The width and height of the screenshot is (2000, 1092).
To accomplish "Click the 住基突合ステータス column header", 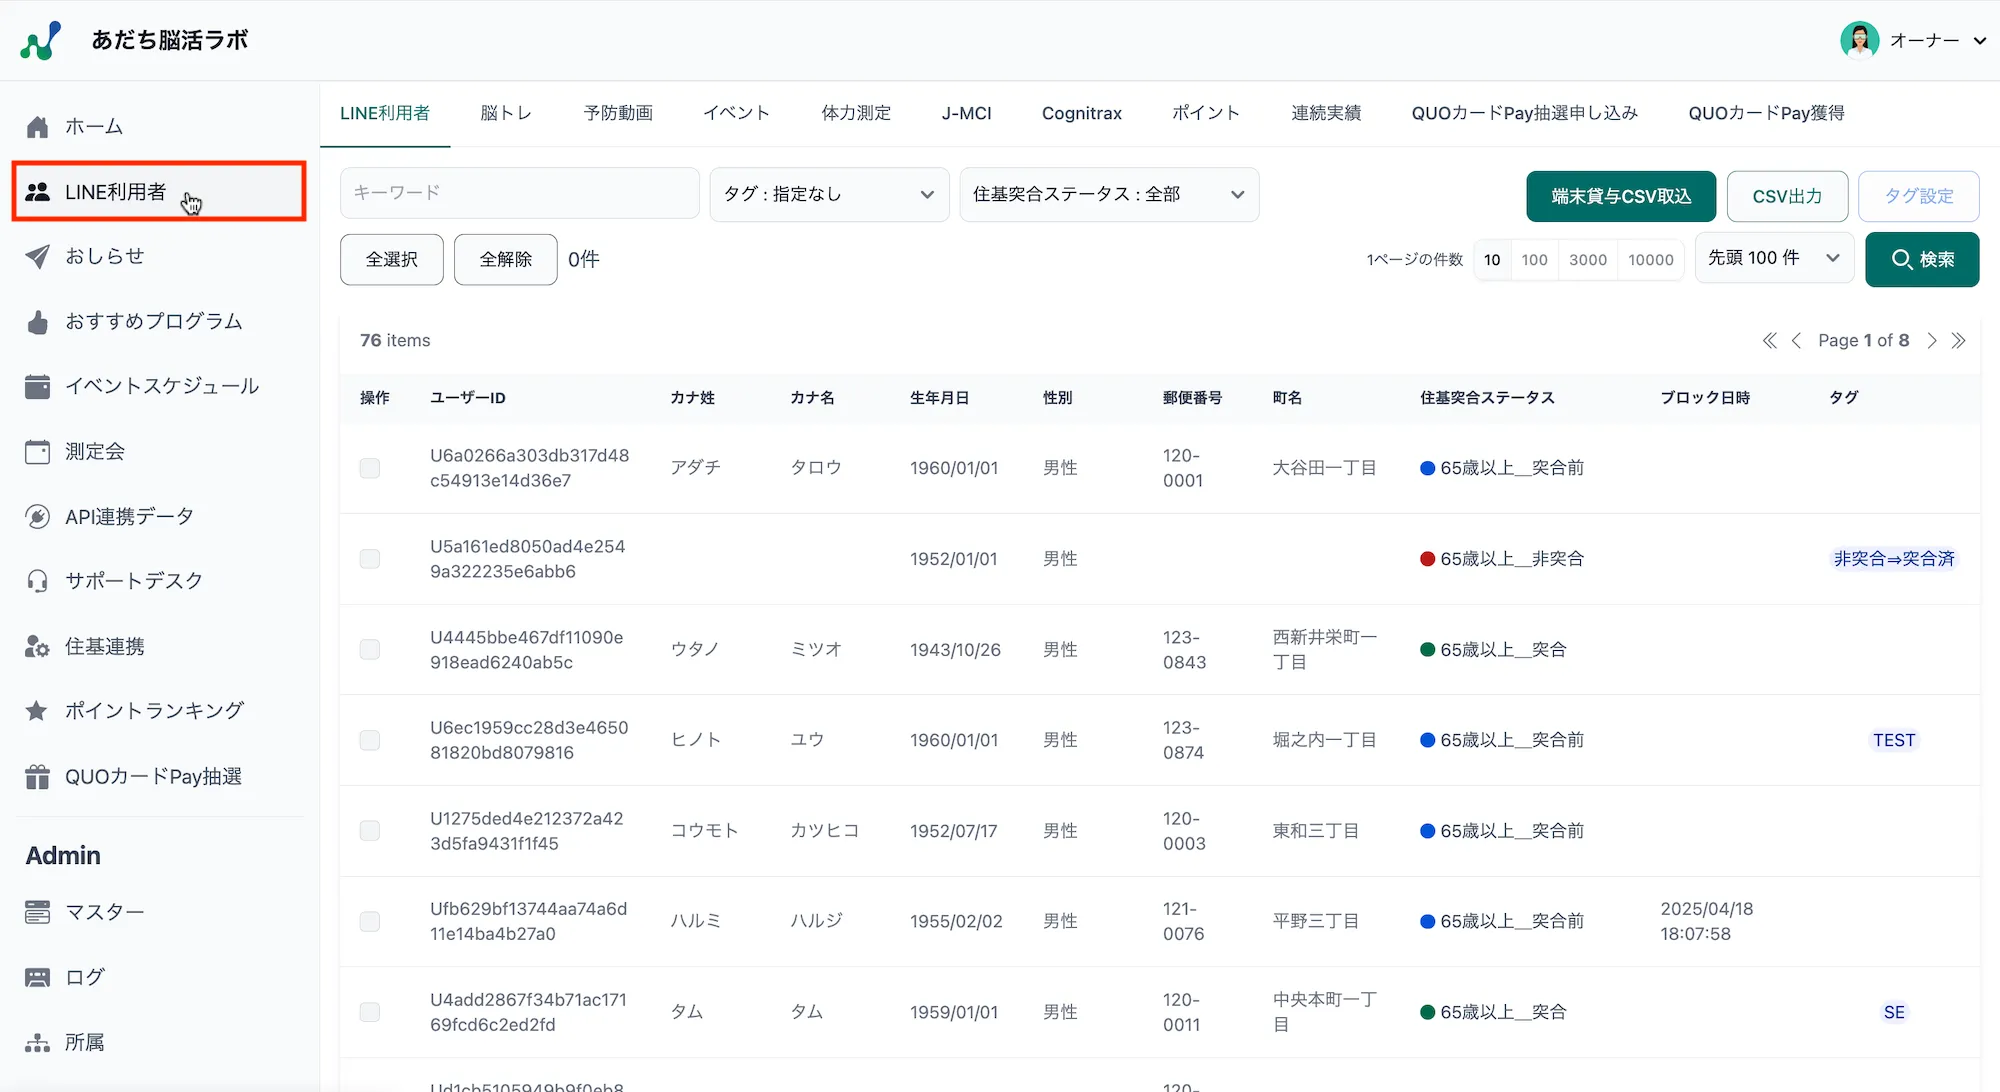I will coord(1487,398).
